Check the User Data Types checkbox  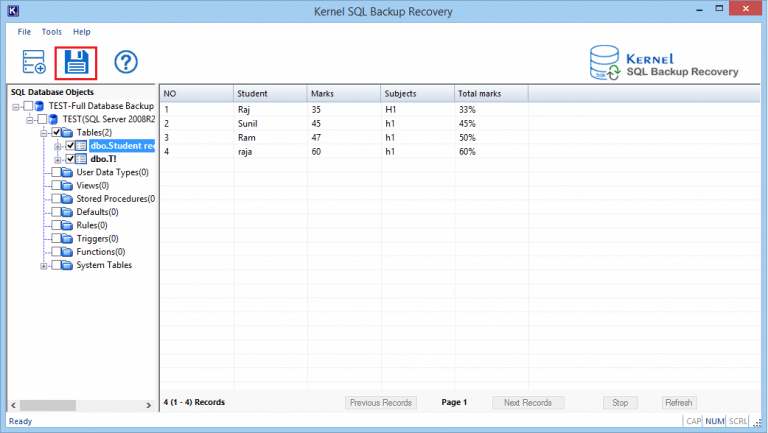[x=55, y=173]
